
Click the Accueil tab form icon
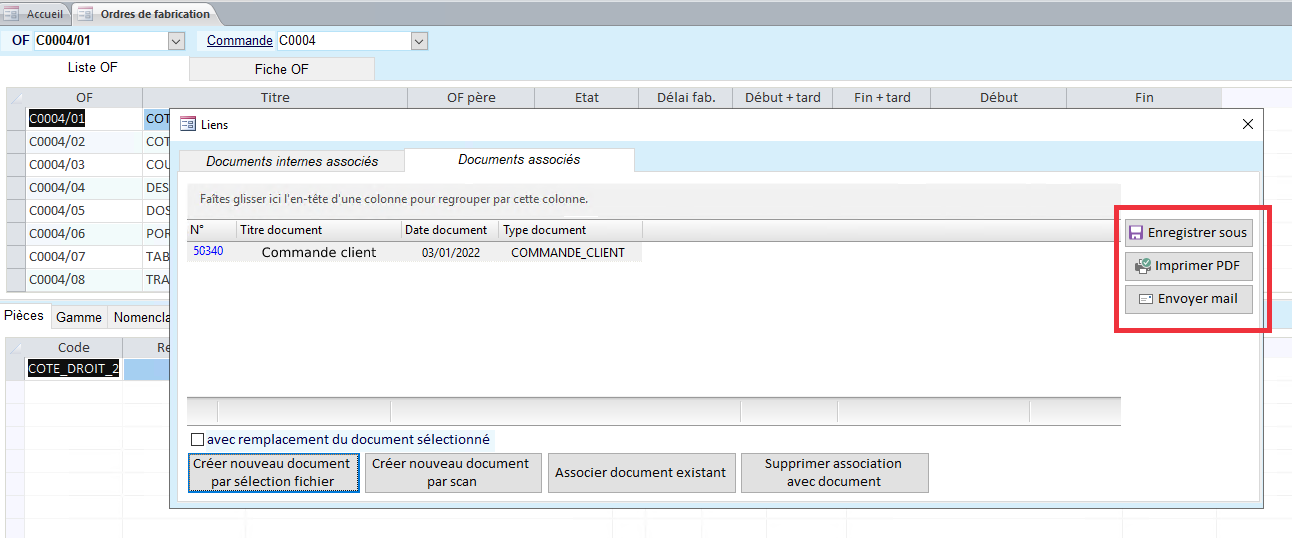[13, 14]
